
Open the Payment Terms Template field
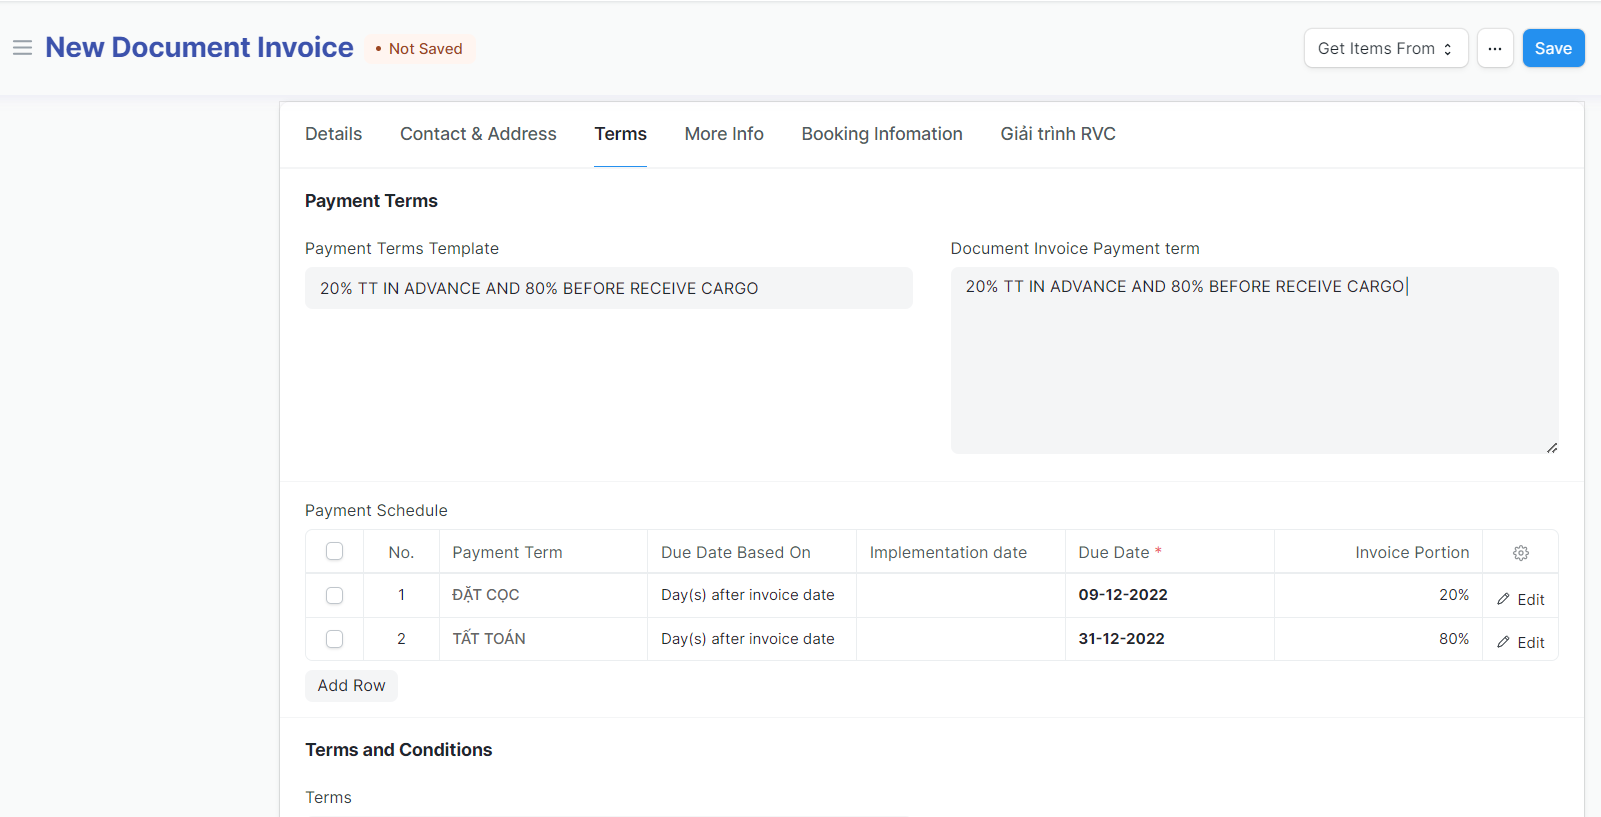point(608,288)
